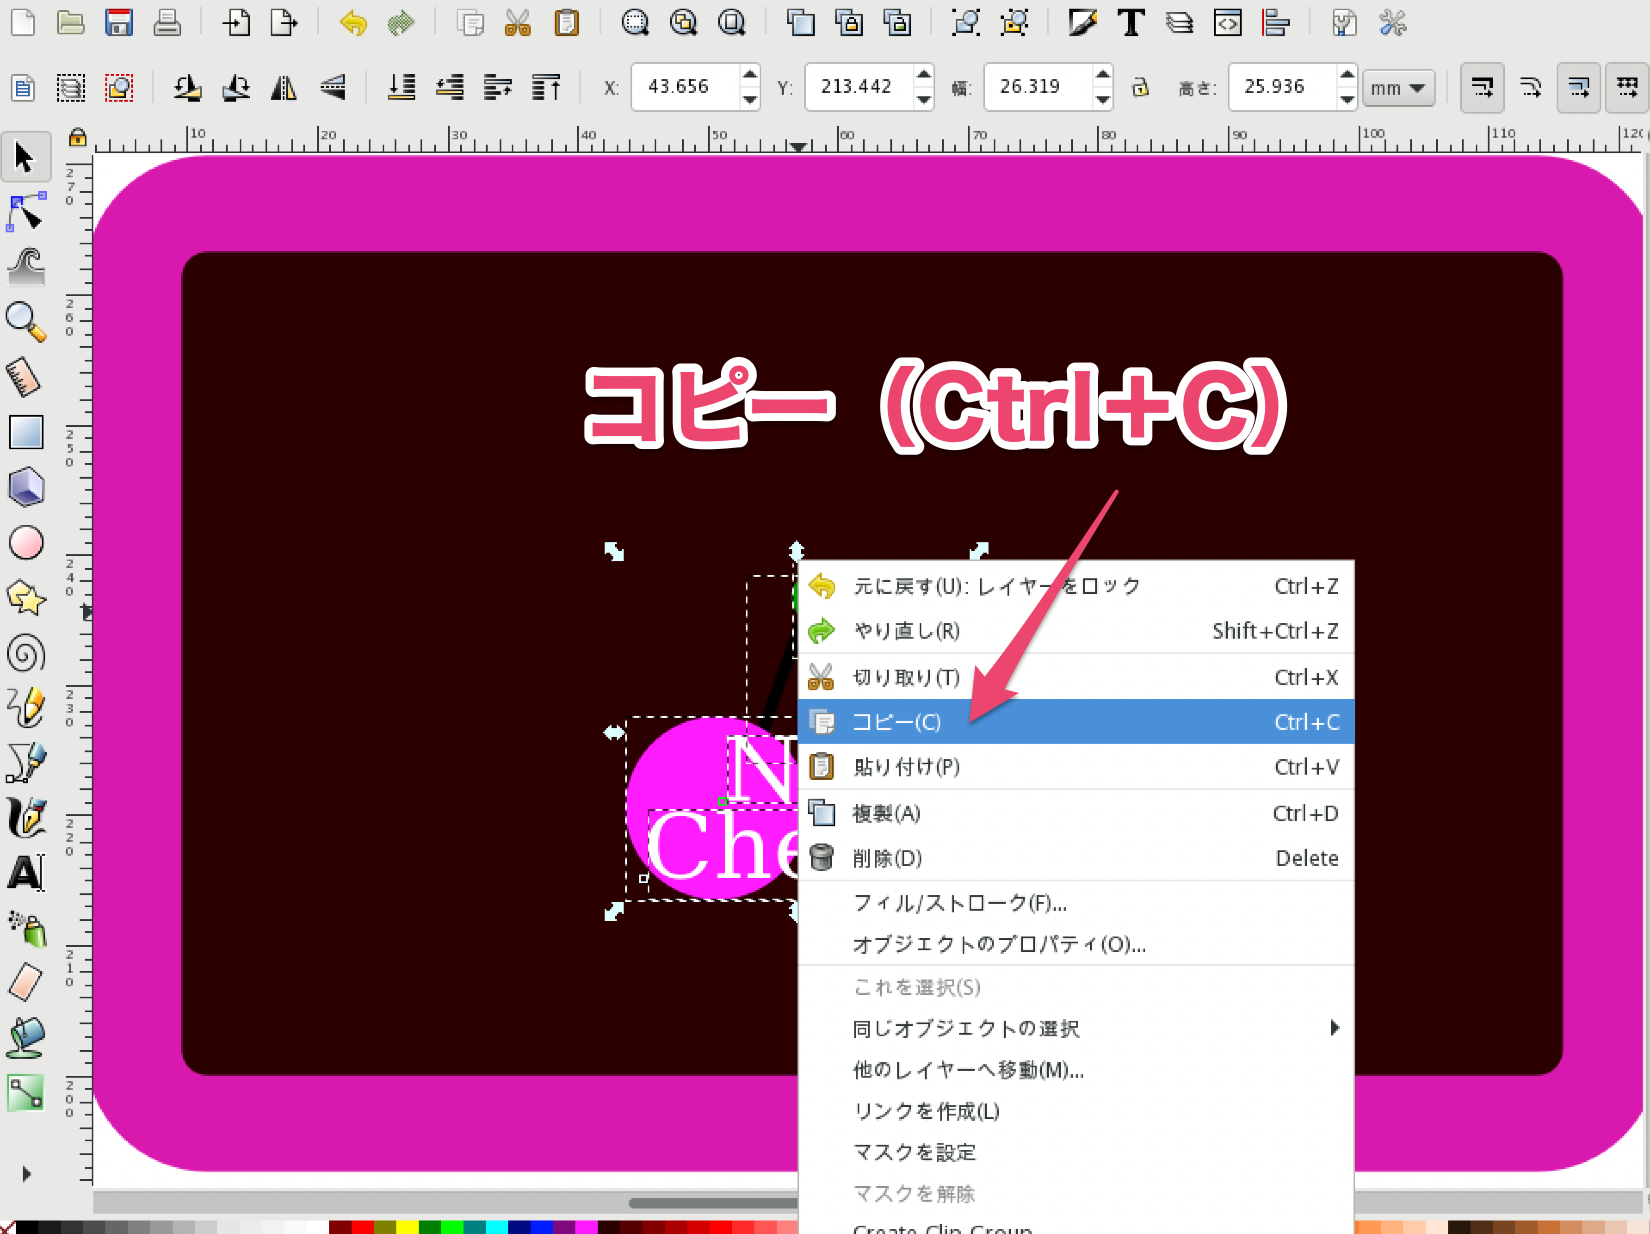Open the Align and Distribute dialog icon
The height and width of the screenshot is (1234, 1650).
pos(1277,22)
